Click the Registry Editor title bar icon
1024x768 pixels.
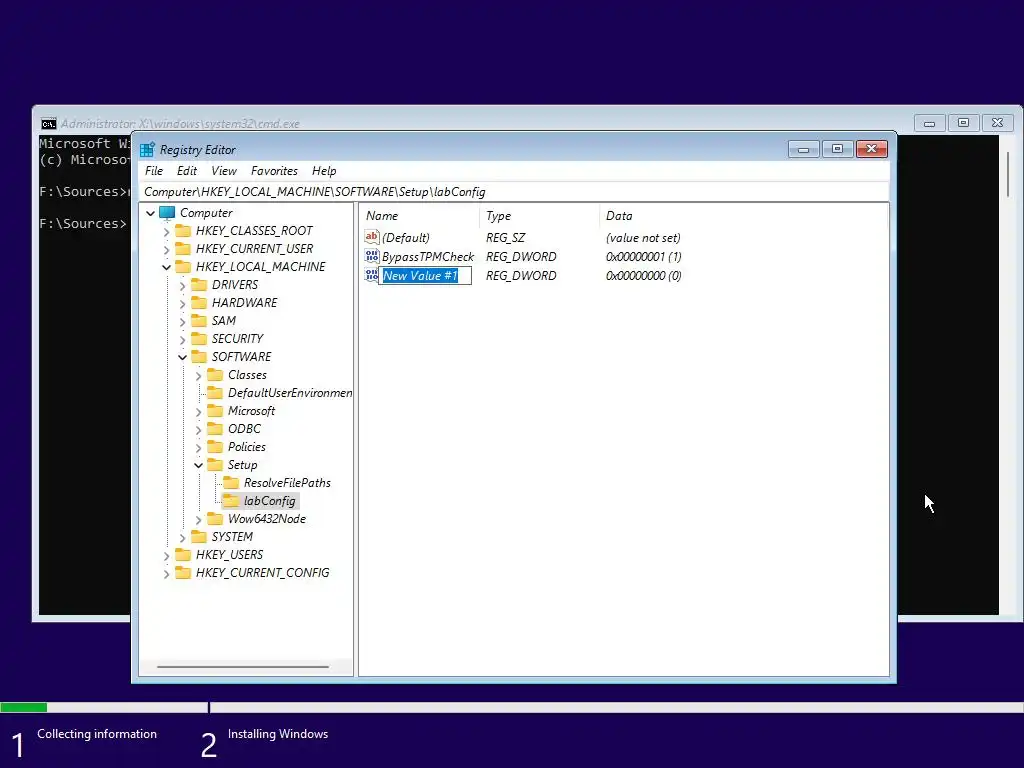tap(148, 150)
